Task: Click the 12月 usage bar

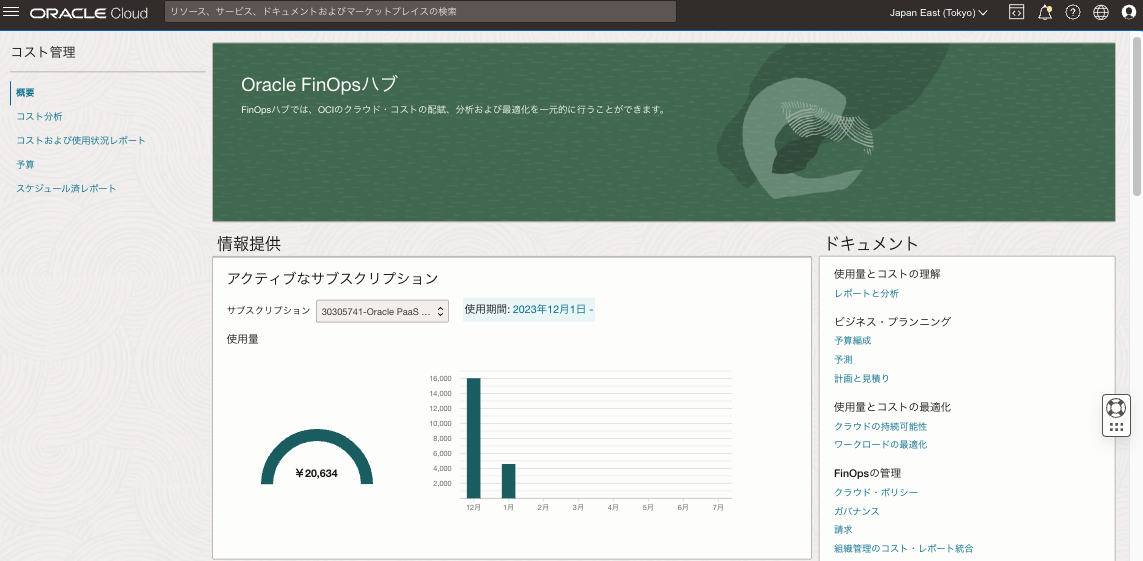Action: pyautogui.click(x=474, y=439)
